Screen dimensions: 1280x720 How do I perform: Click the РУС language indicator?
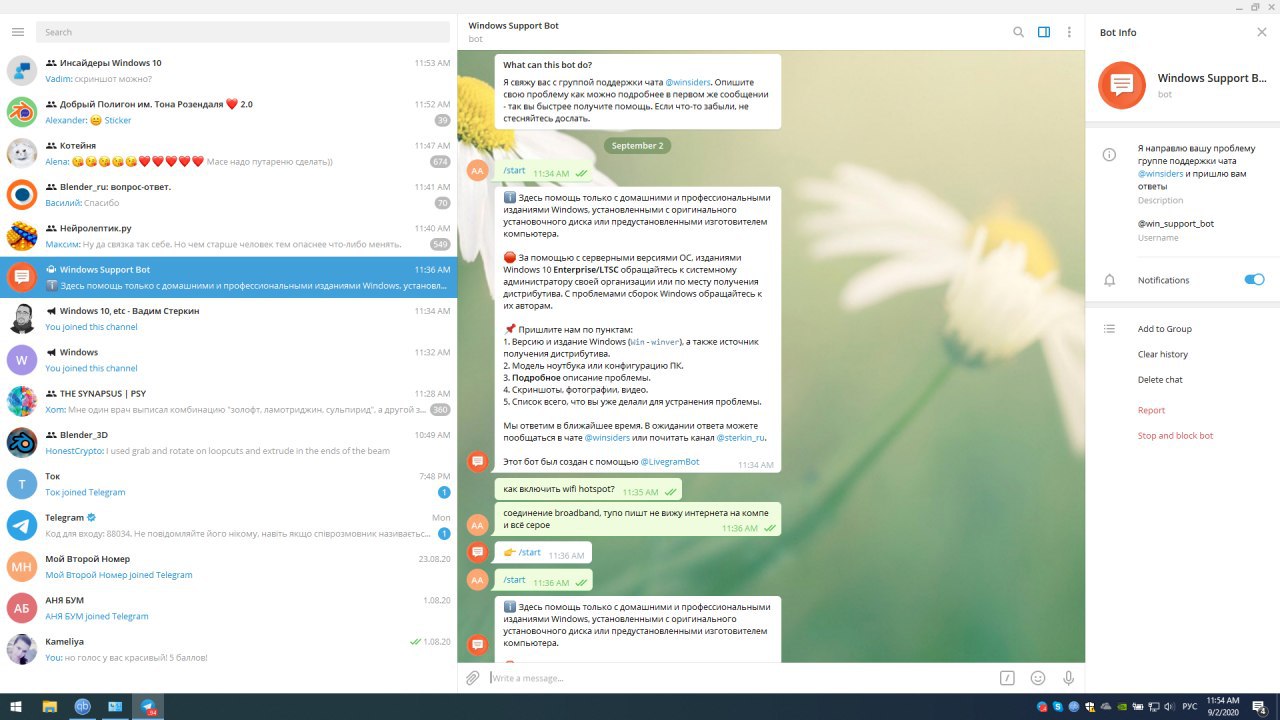(x=1189, y=707)
